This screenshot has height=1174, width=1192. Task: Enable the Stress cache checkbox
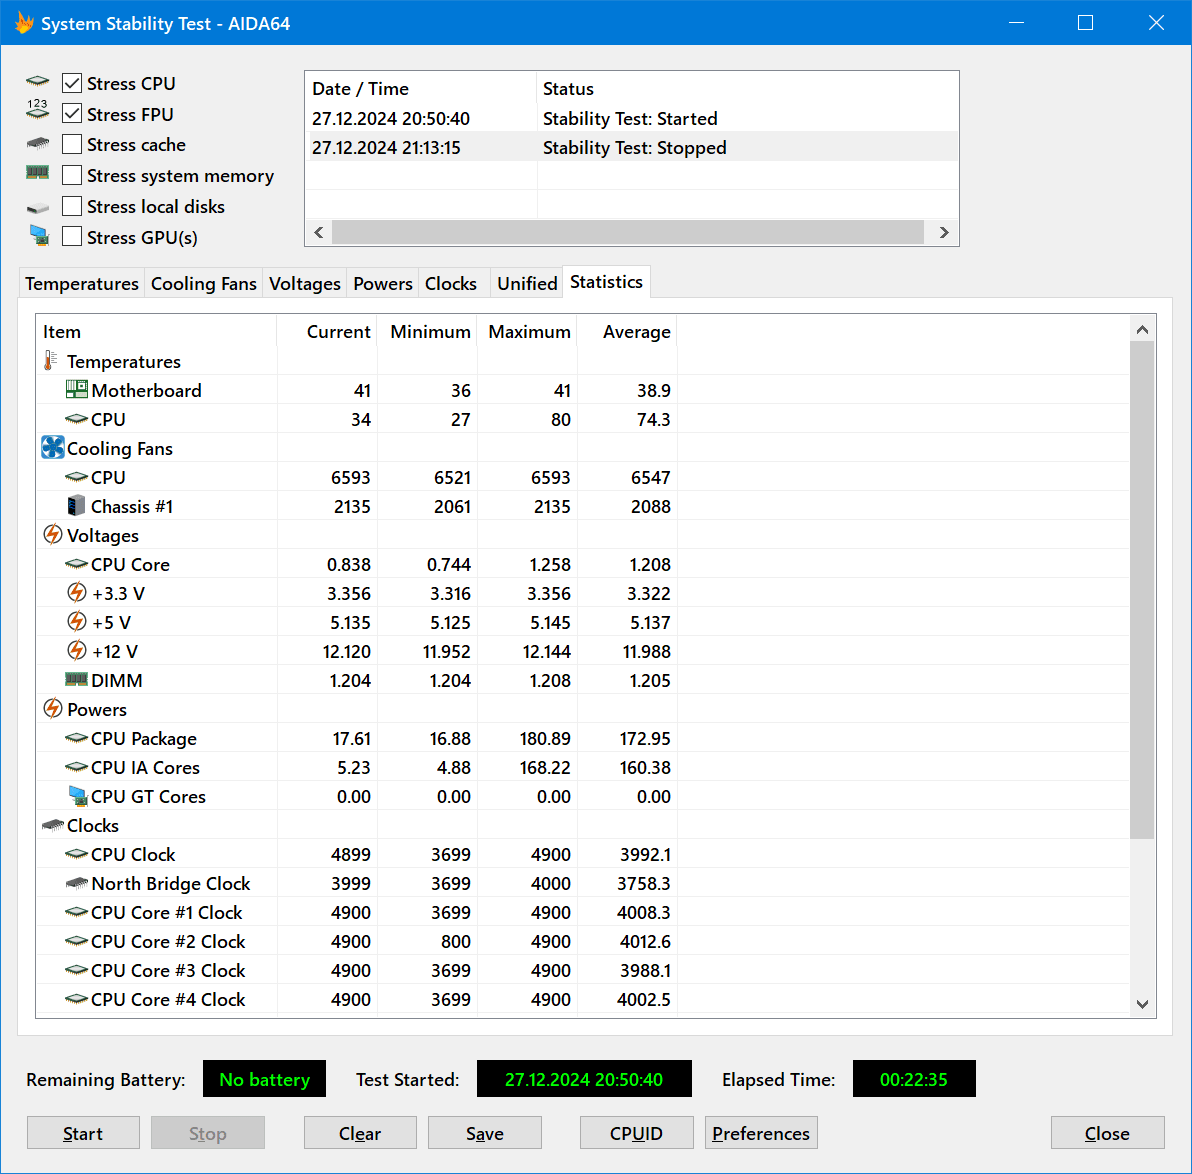click(71, 144)
